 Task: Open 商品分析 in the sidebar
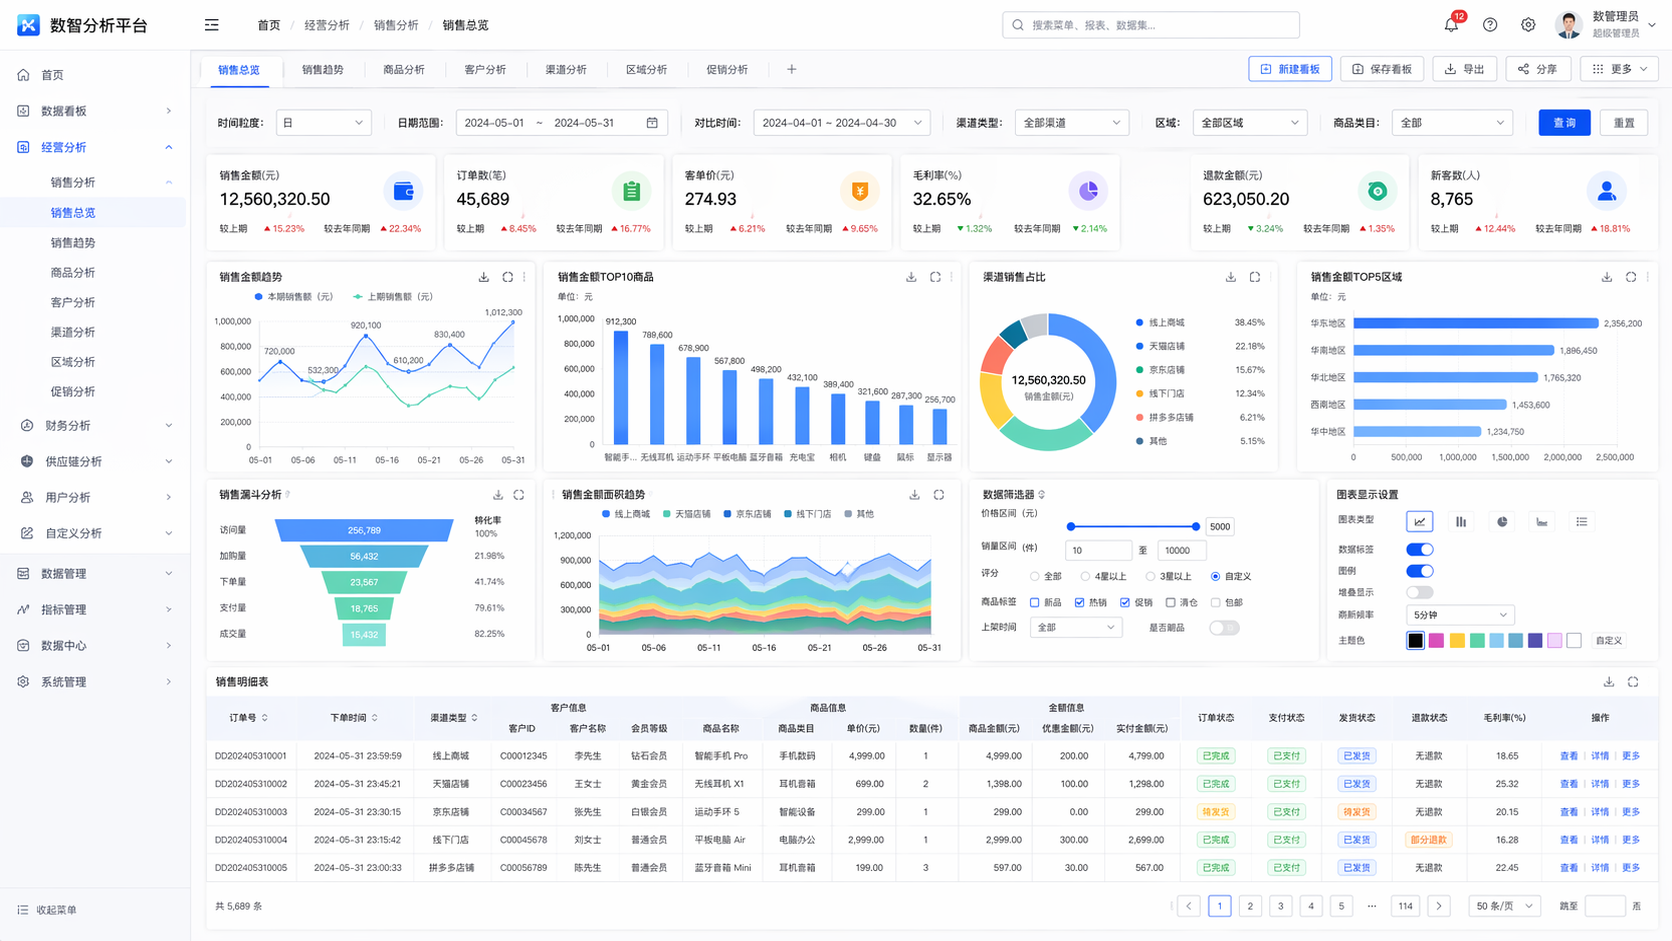pos(73,273)
